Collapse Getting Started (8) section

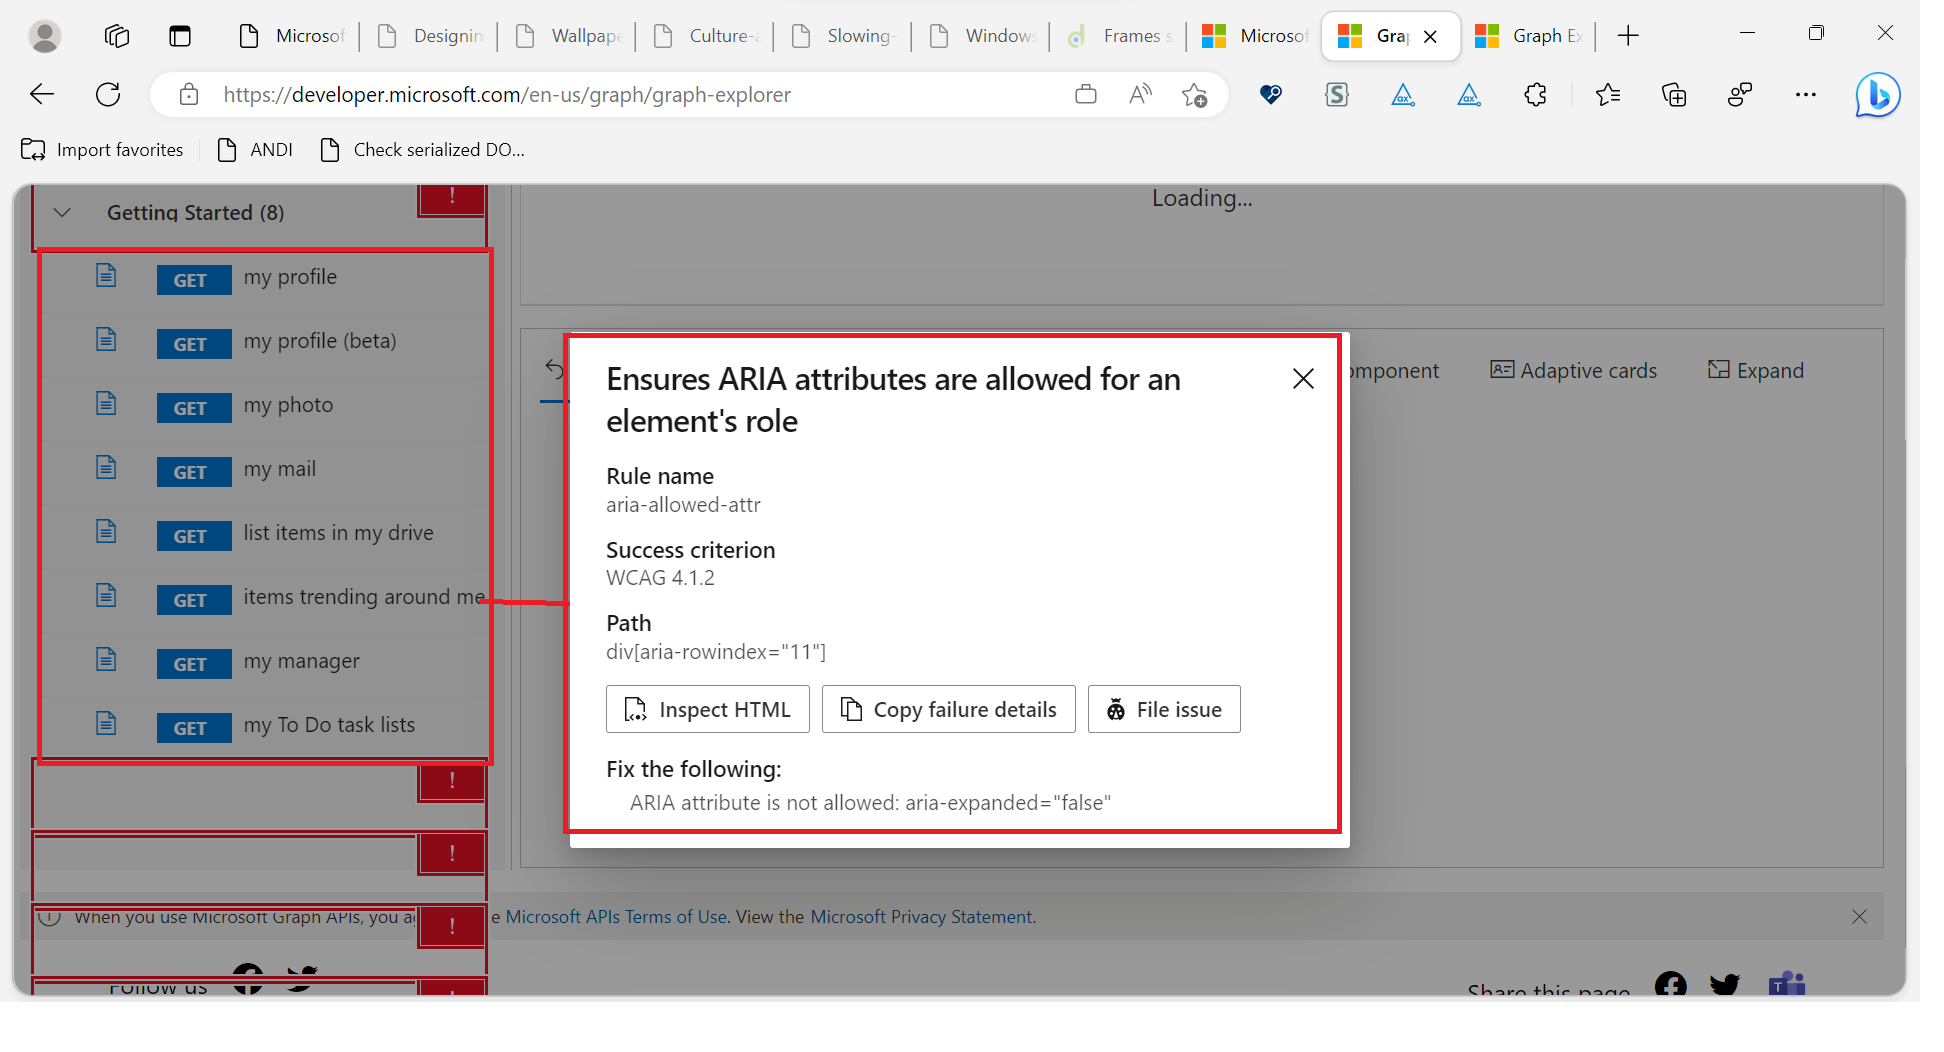(x=62, y=213)
